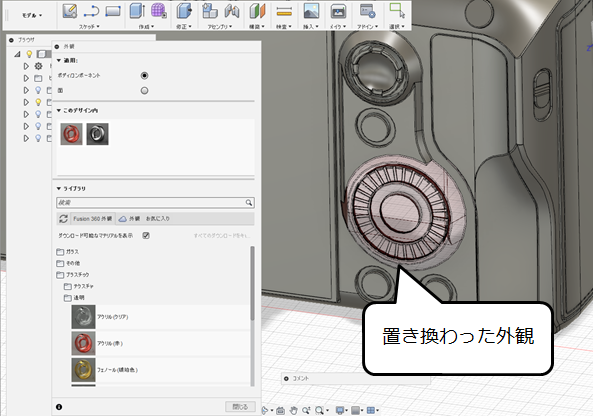The image size is (593, 416).
Task: Open the Make menu
Action: (338, 26)
